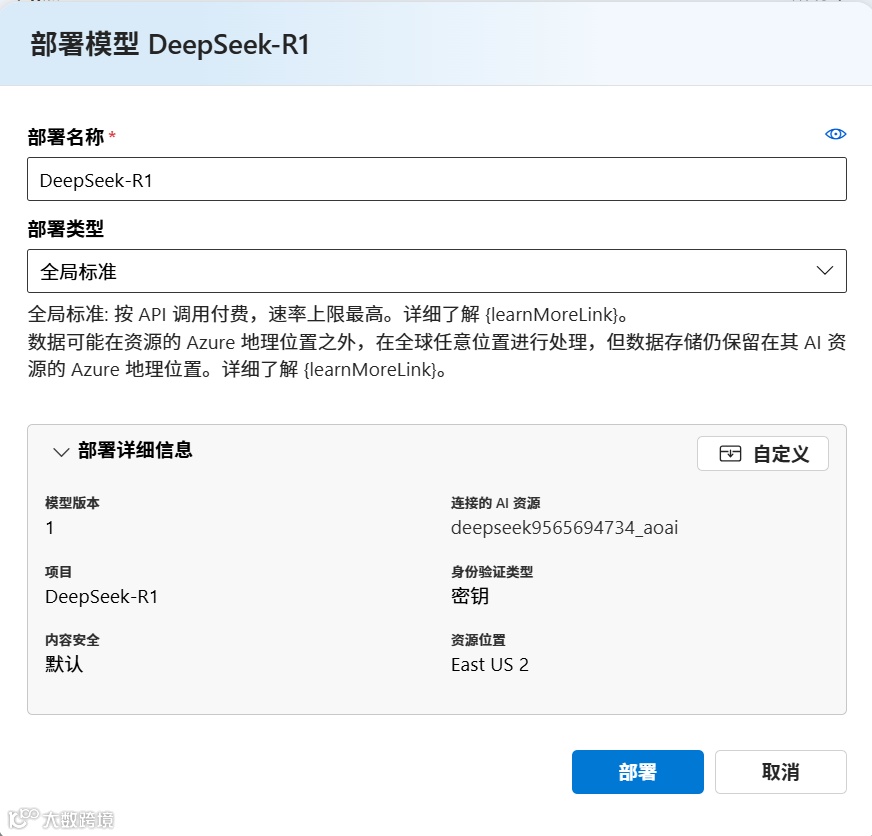Click the East US 2 location value
872x836 pixels.
coord(490,665)
